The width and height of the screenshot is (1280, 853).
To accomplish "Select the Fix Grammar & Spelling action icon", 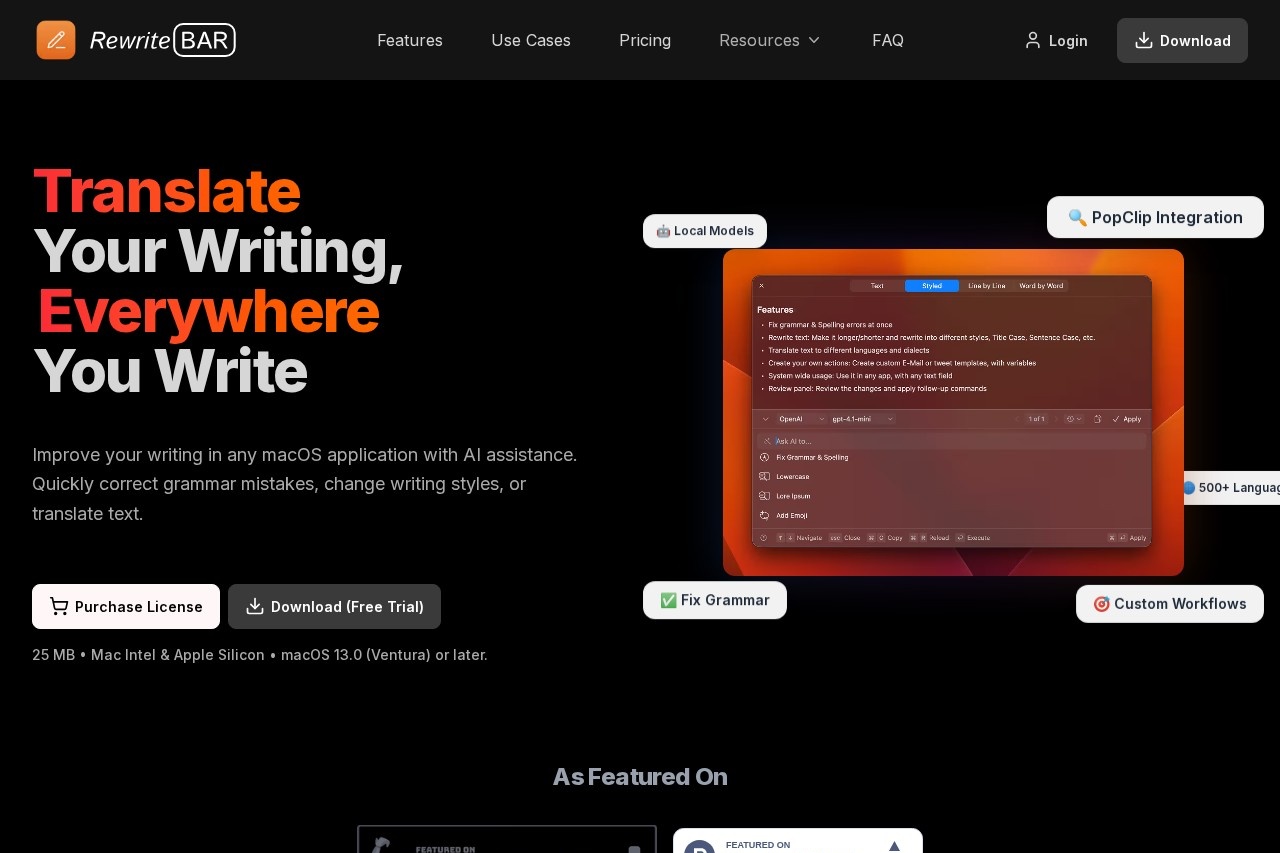I will pos(764,456).
